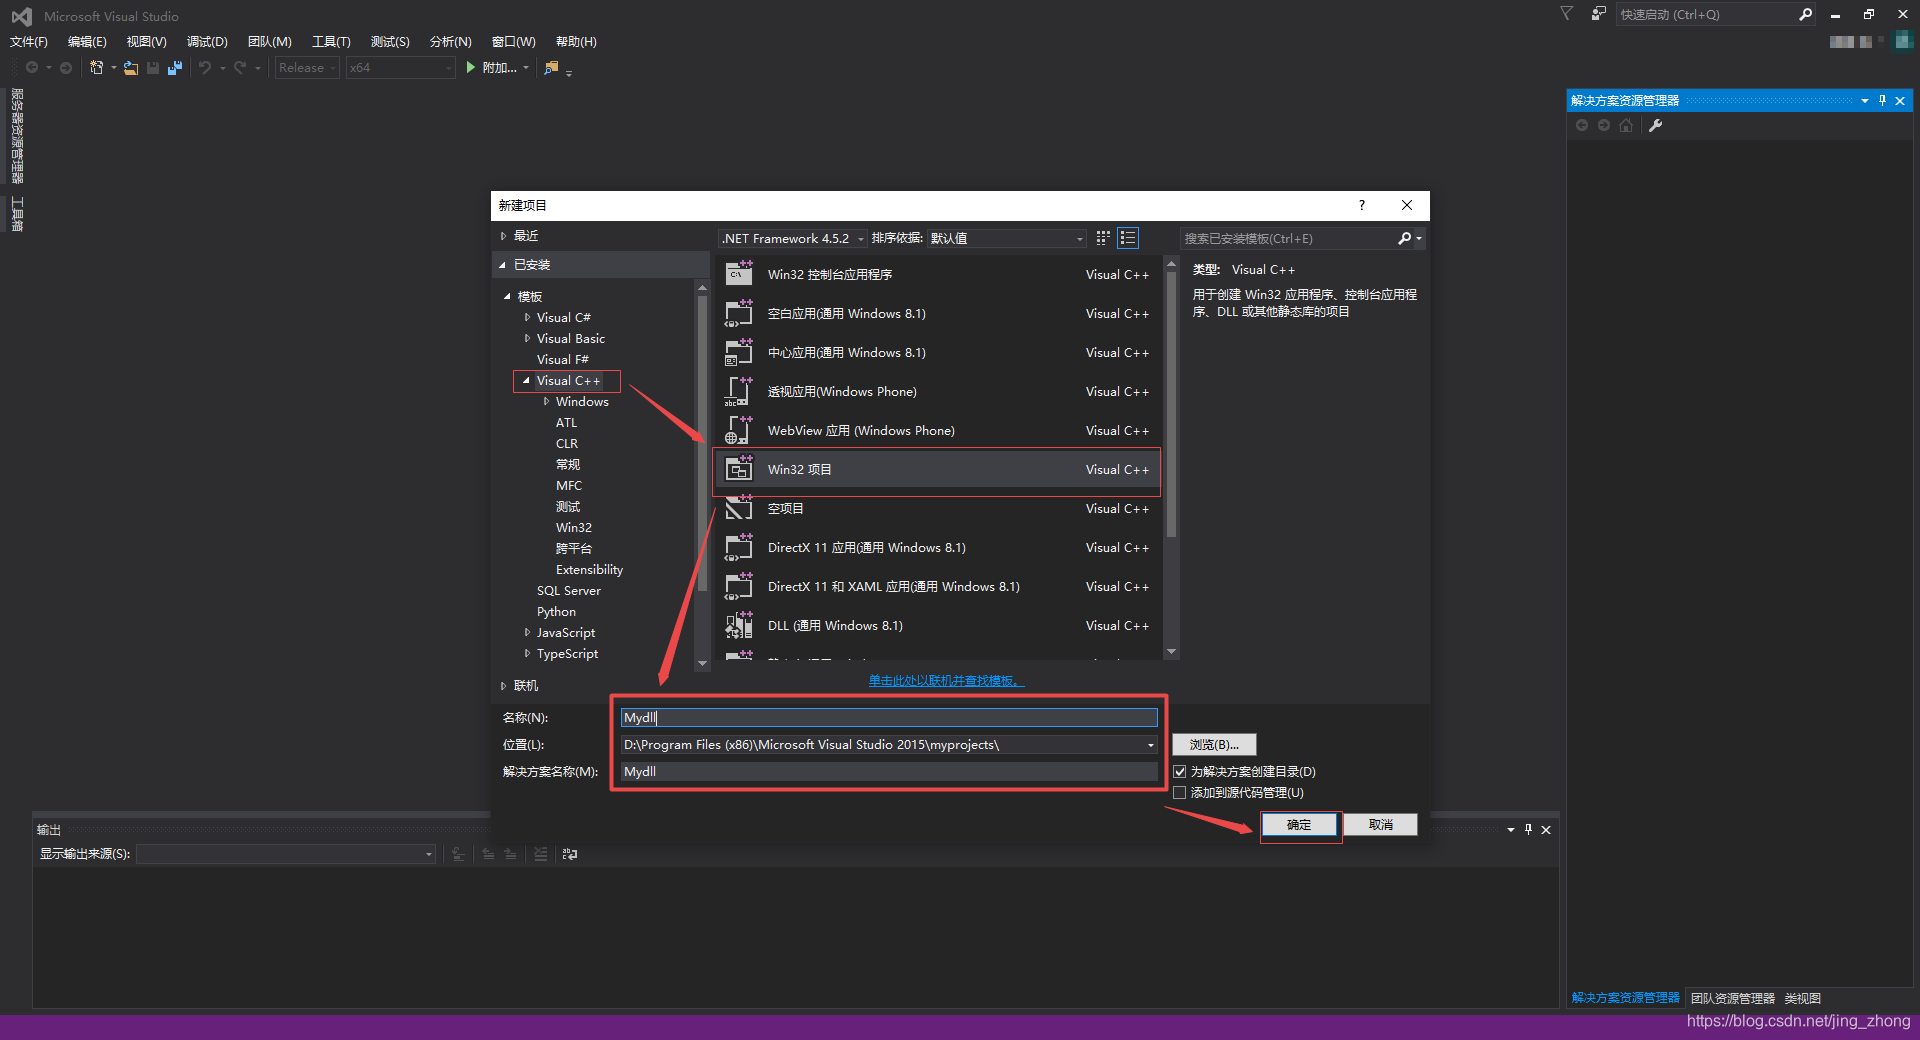
Task: Open the 位置 path dropdown arrow
Action: coord(1150,744)
